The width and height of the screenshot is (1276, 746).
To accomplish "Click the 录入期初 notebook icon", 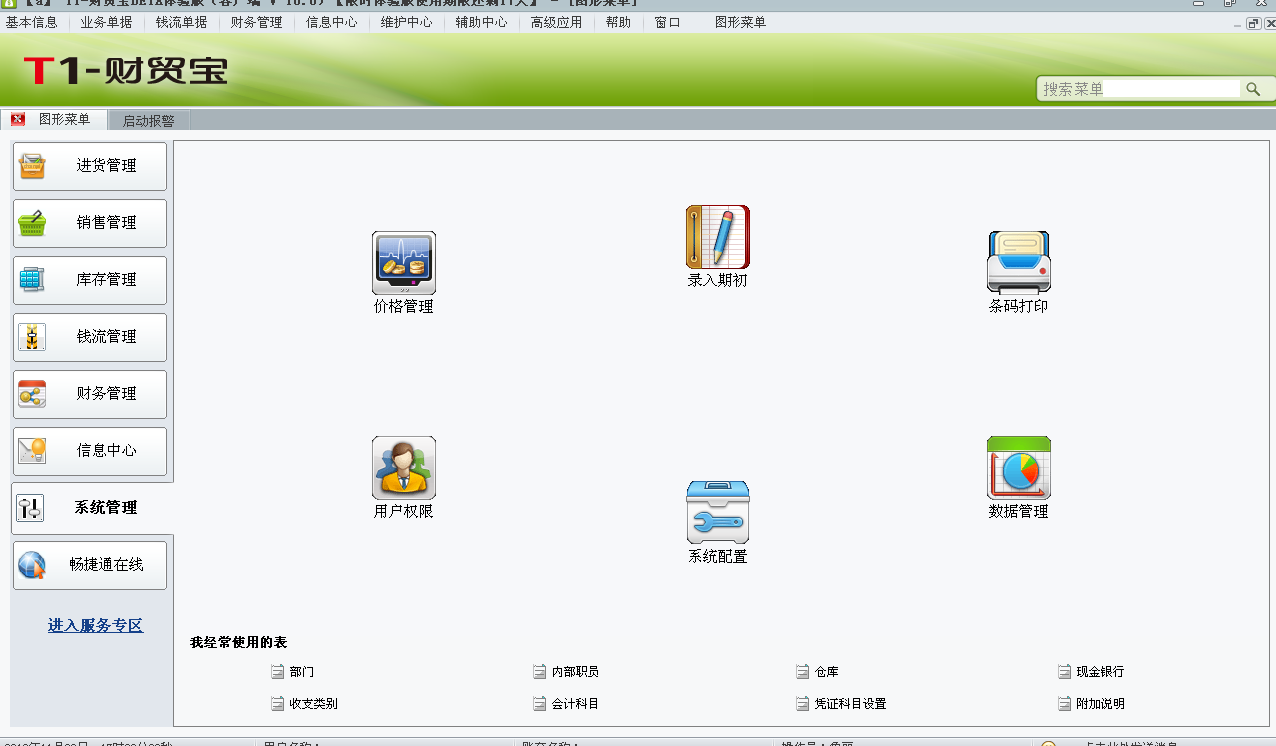I will pos(717,237).
